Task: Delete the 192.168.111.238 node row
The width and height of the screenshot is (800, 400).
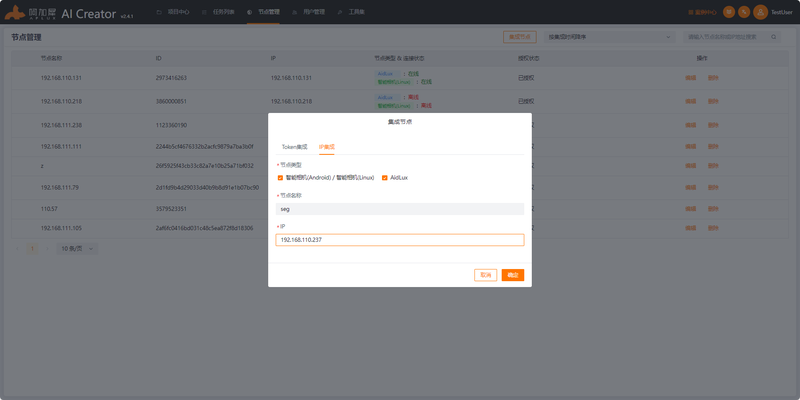Action: tap(713, 125)
